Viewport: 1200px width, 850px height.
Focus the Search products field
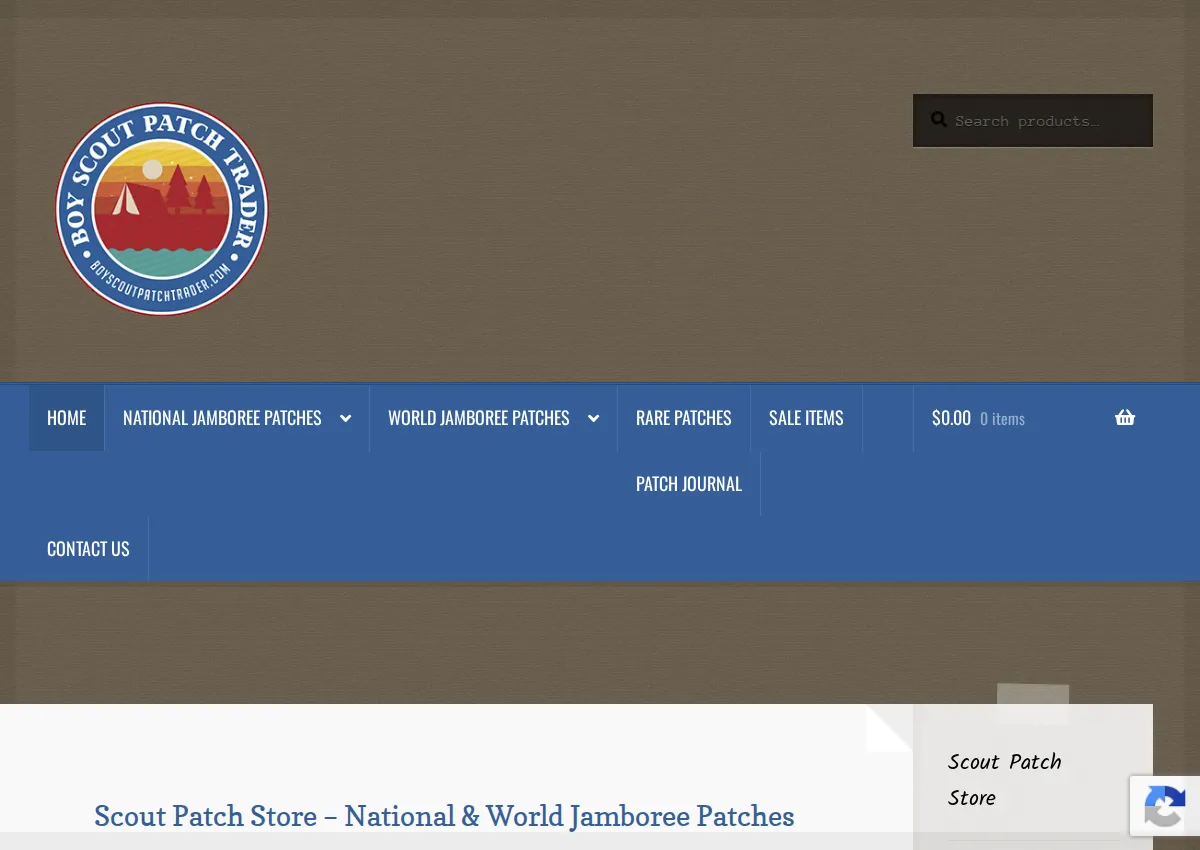(x=1033, y=121)
